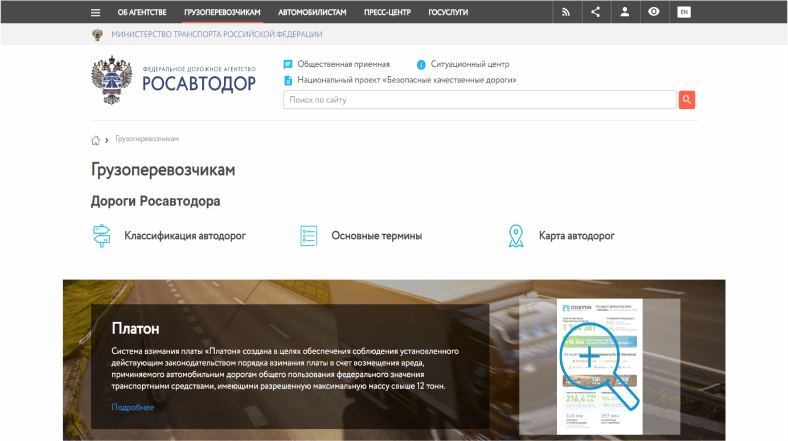Open АВТОМОБИЛИСТАМ menu
This screenshot has height=441, width=788.
(x=312, y=13)
